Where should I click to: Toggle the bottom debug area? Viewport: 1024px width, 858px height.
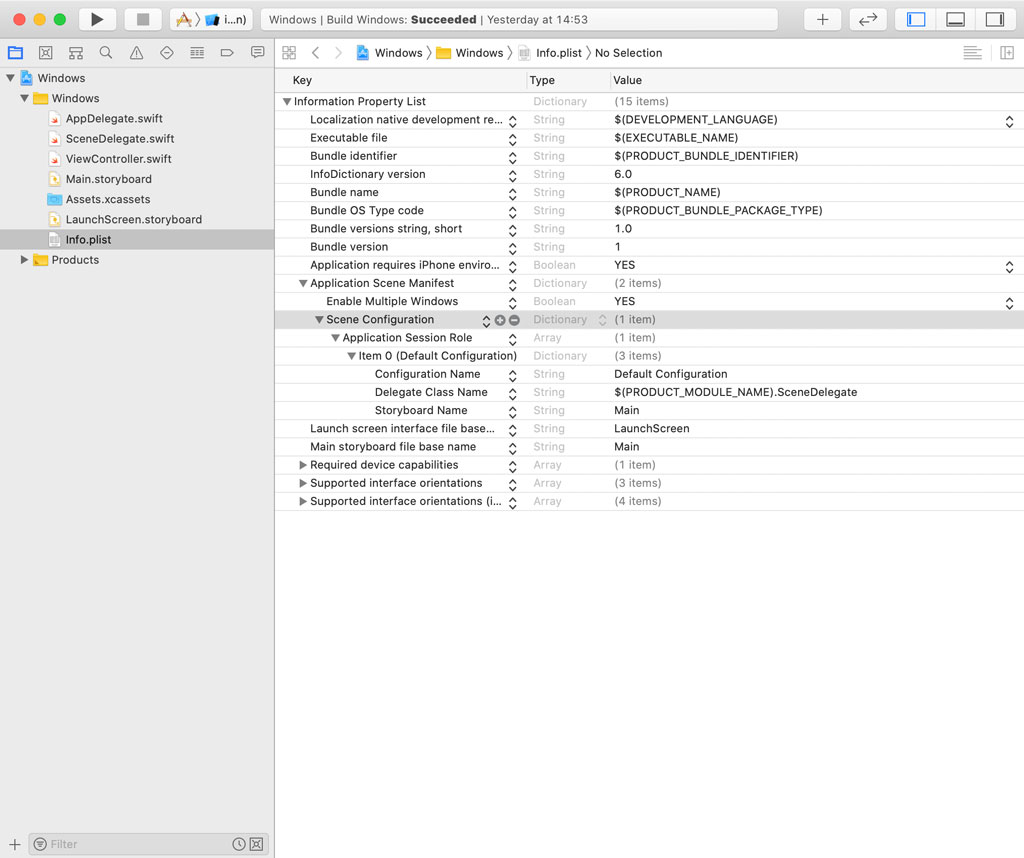tap(954, 19)
